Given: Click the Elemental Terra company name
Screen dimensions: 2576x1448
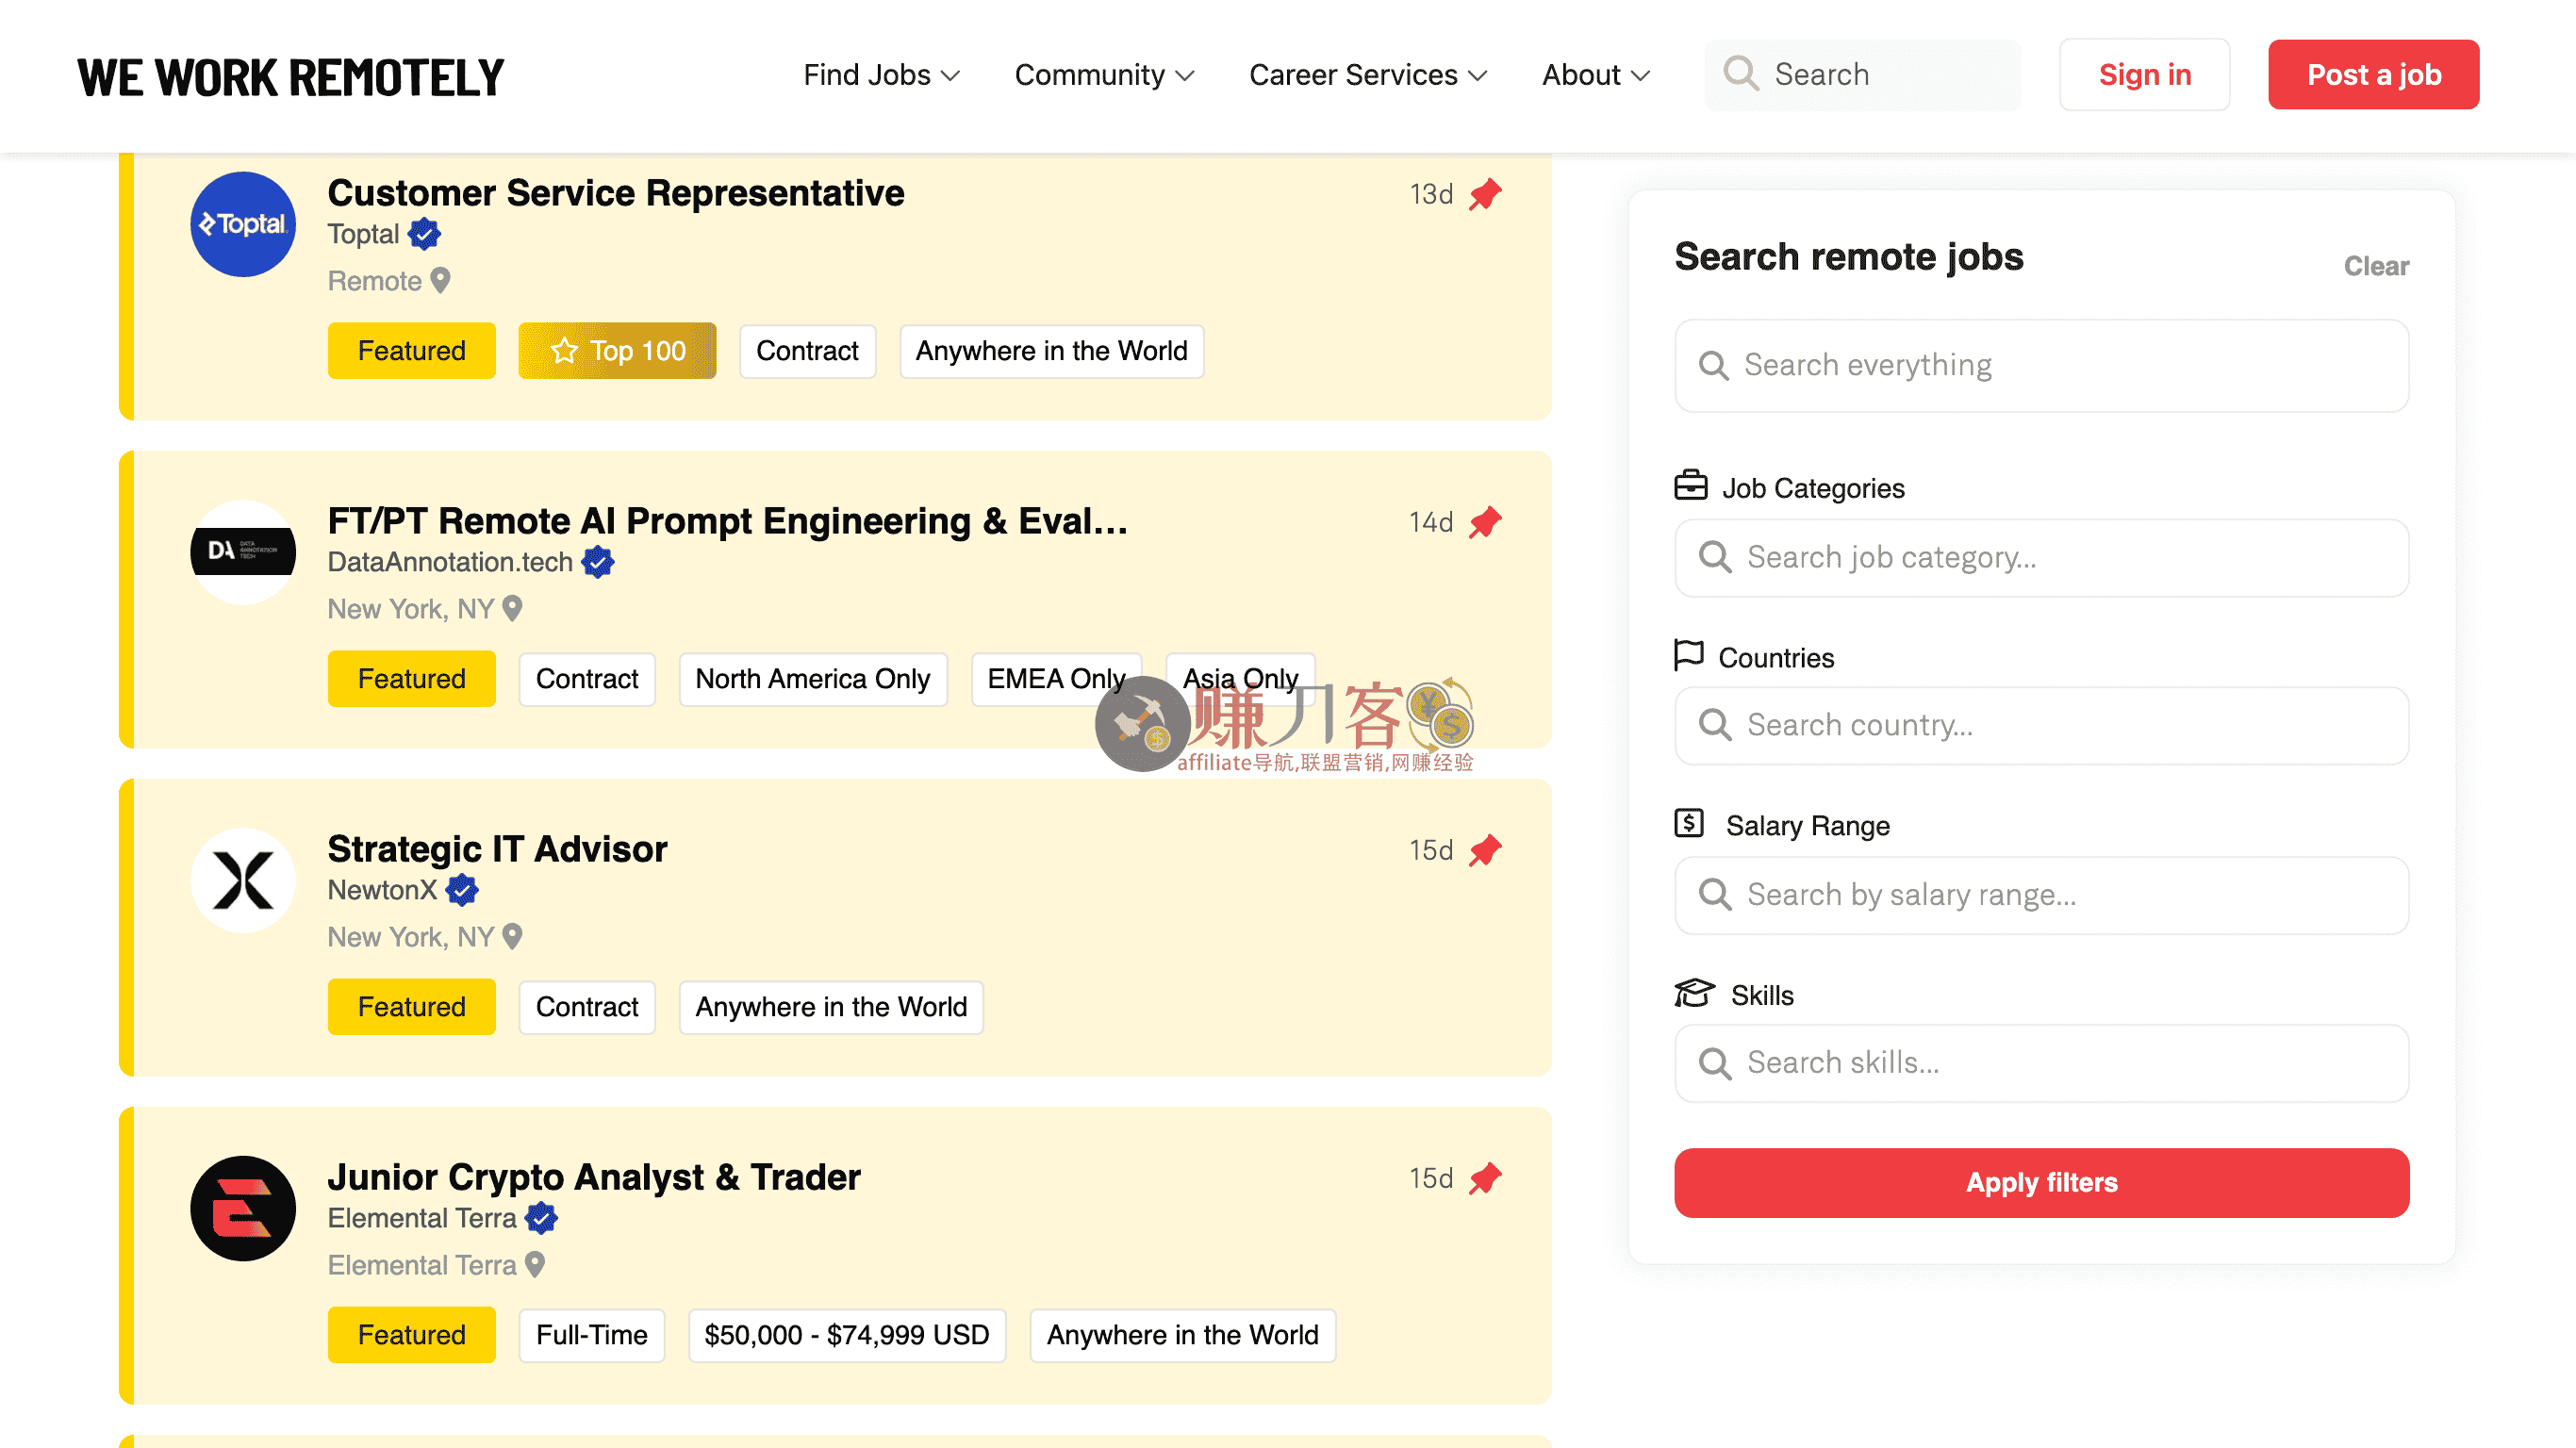Looking at the screenshot, I should (x=422, y=1218).
